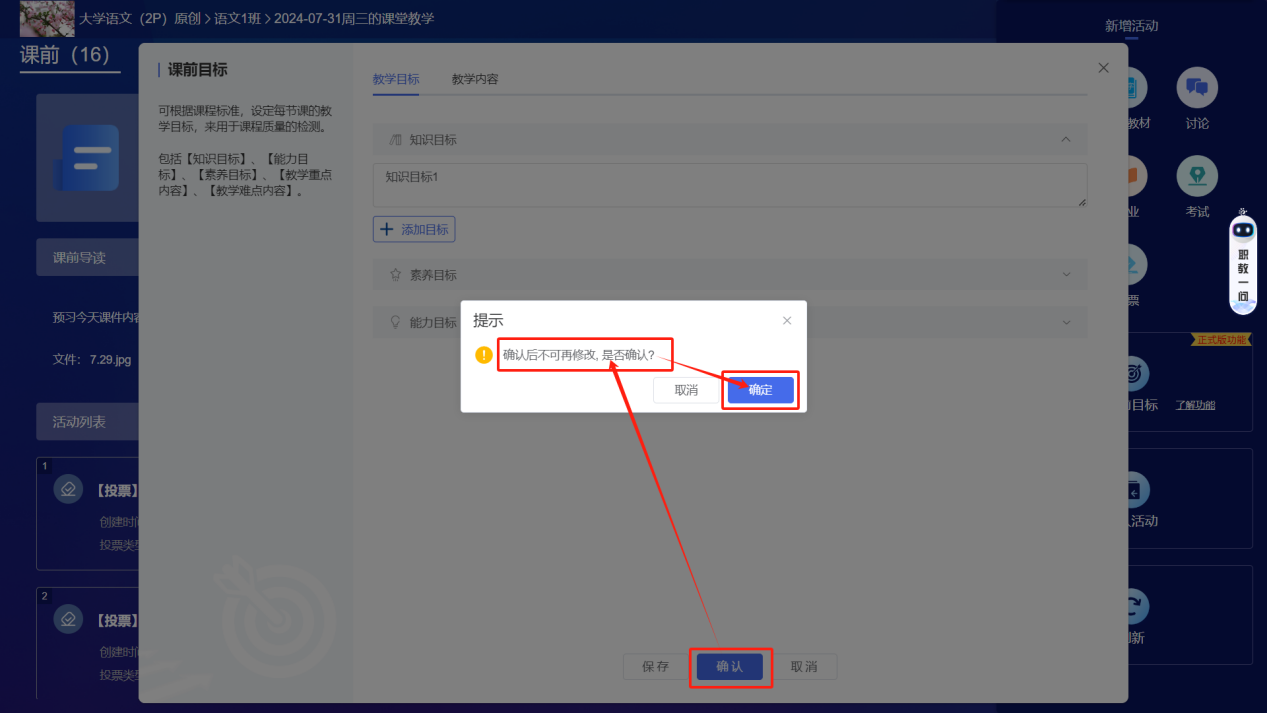
Task: Close the 提示 confirmation dialog
Action: click(787, 321)
